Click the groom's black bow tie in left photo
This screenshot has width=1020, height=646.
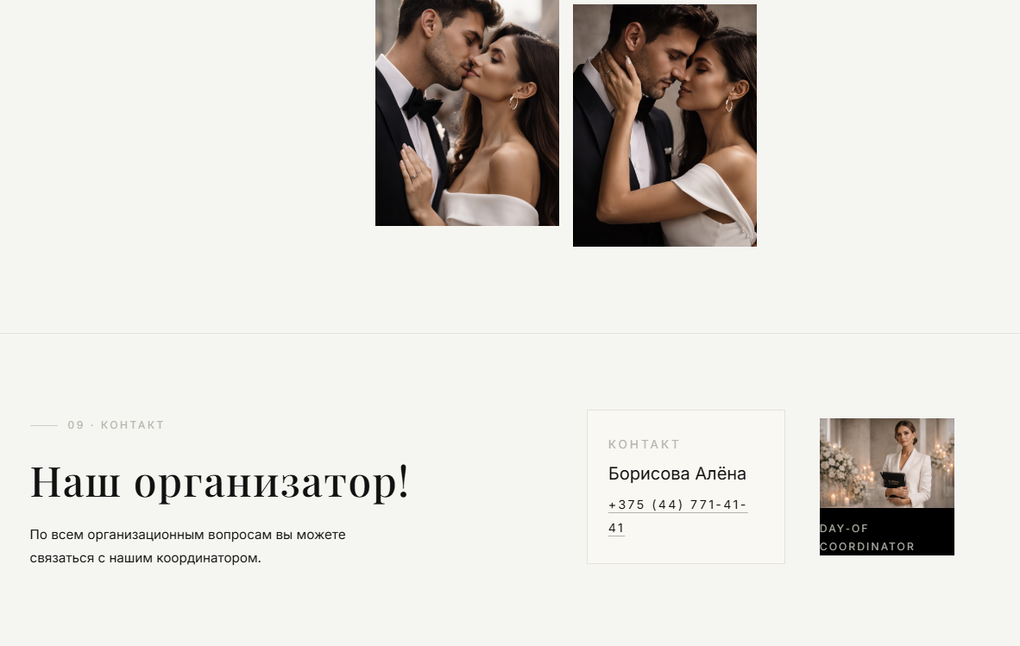pos(421,105)
